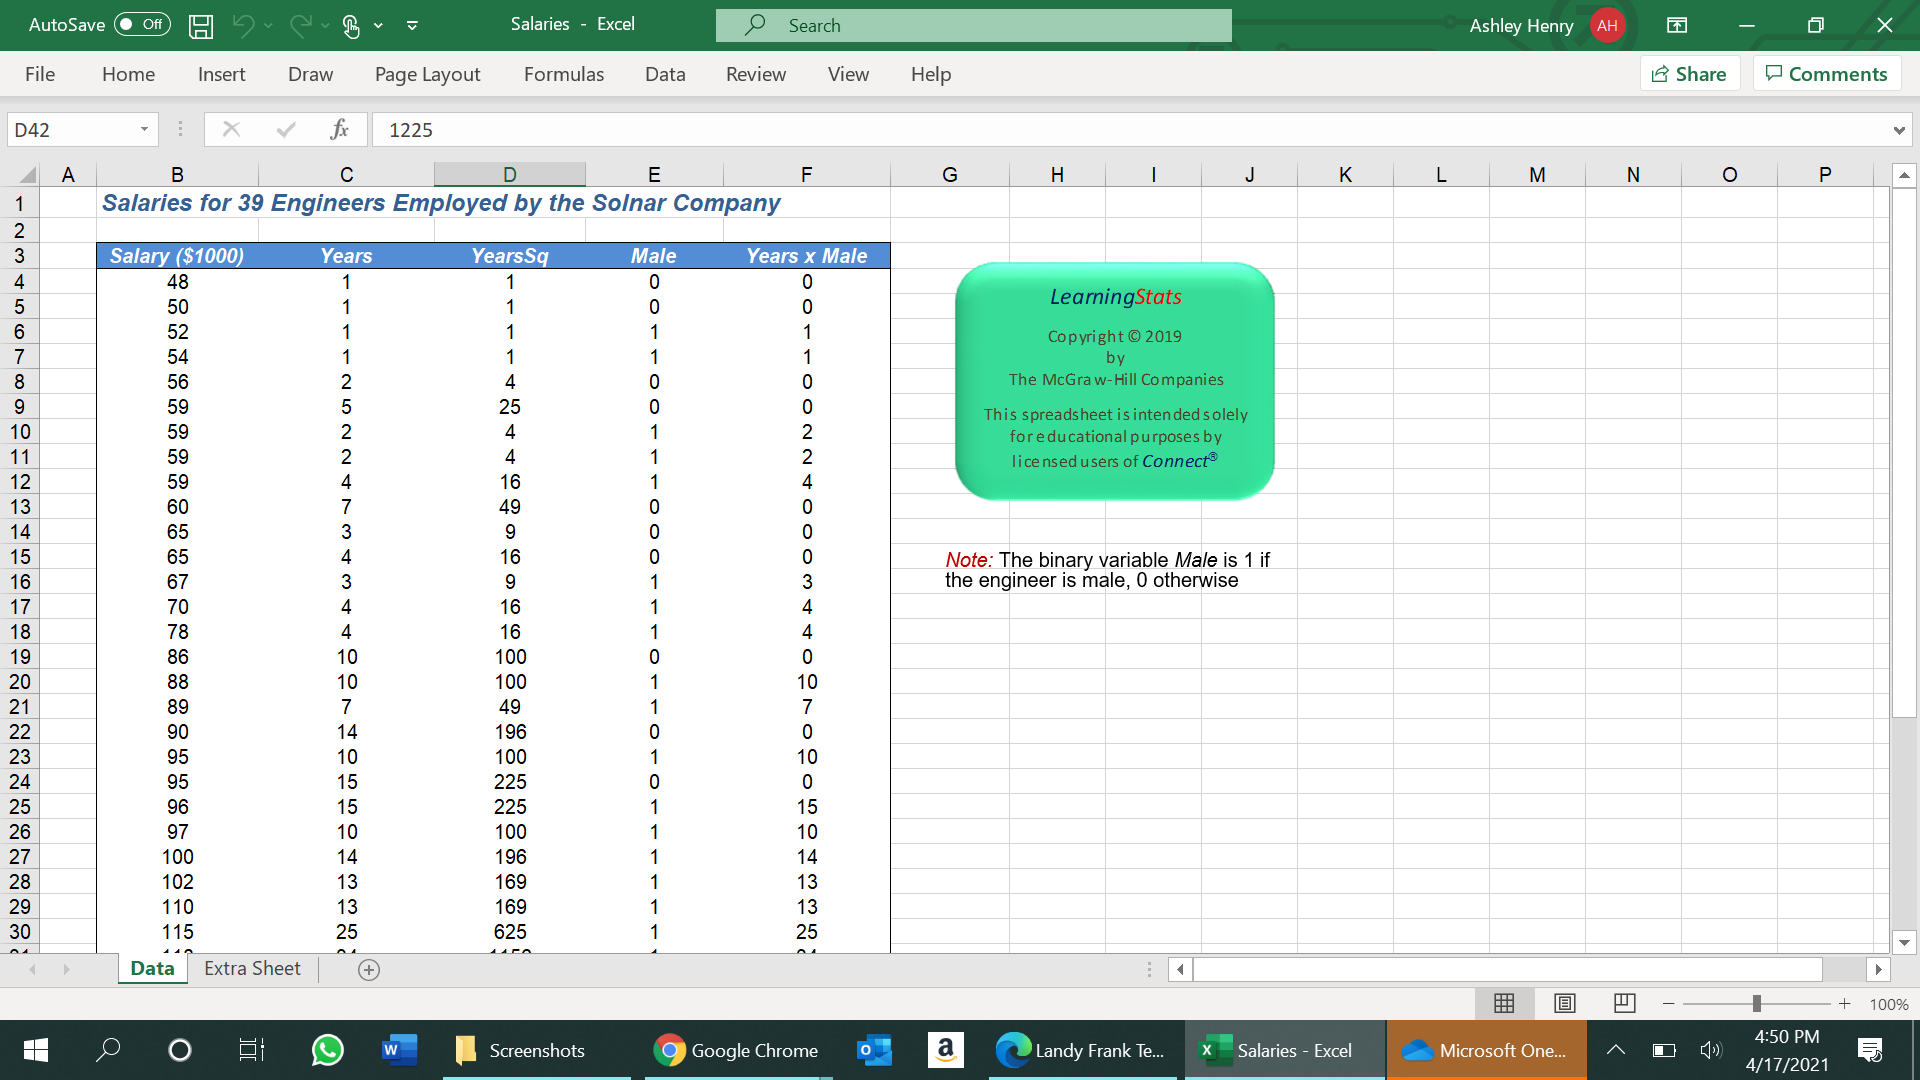1920x1080 pixels.
Task: Open Ribbon Display Options icon
Action: 1677,25
